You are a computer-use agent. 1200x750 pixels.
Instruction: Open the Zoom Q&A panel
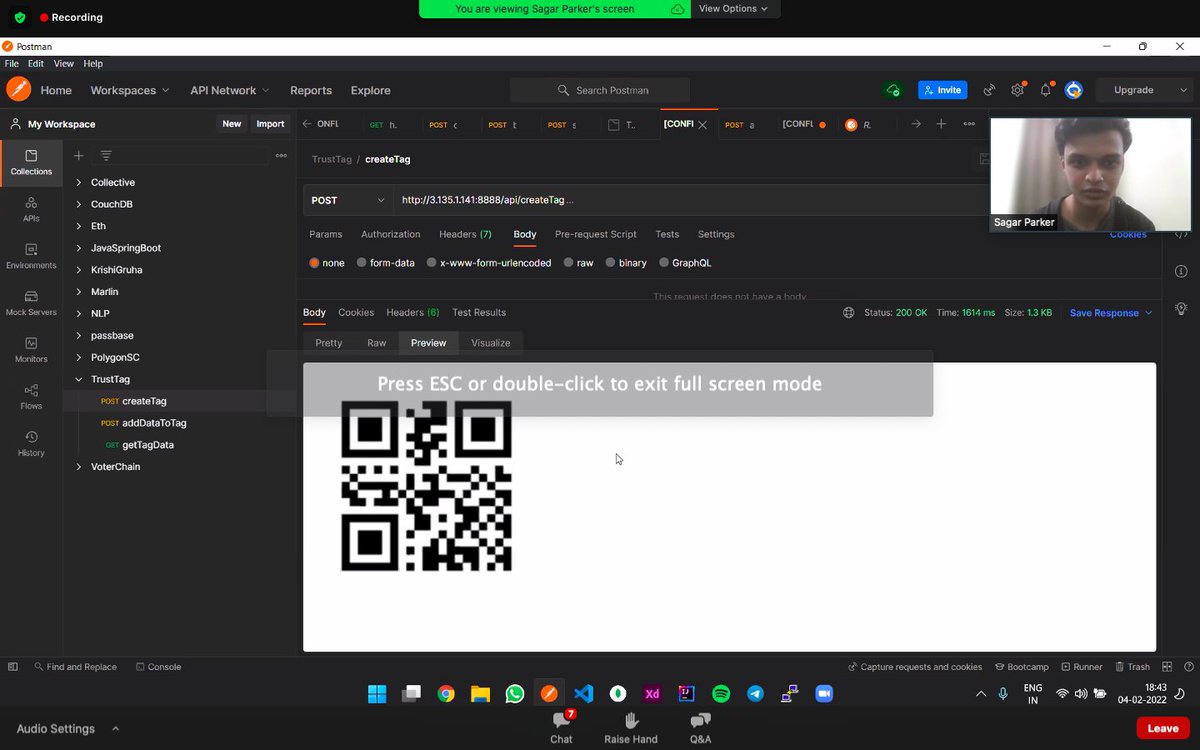click(700, 728)
